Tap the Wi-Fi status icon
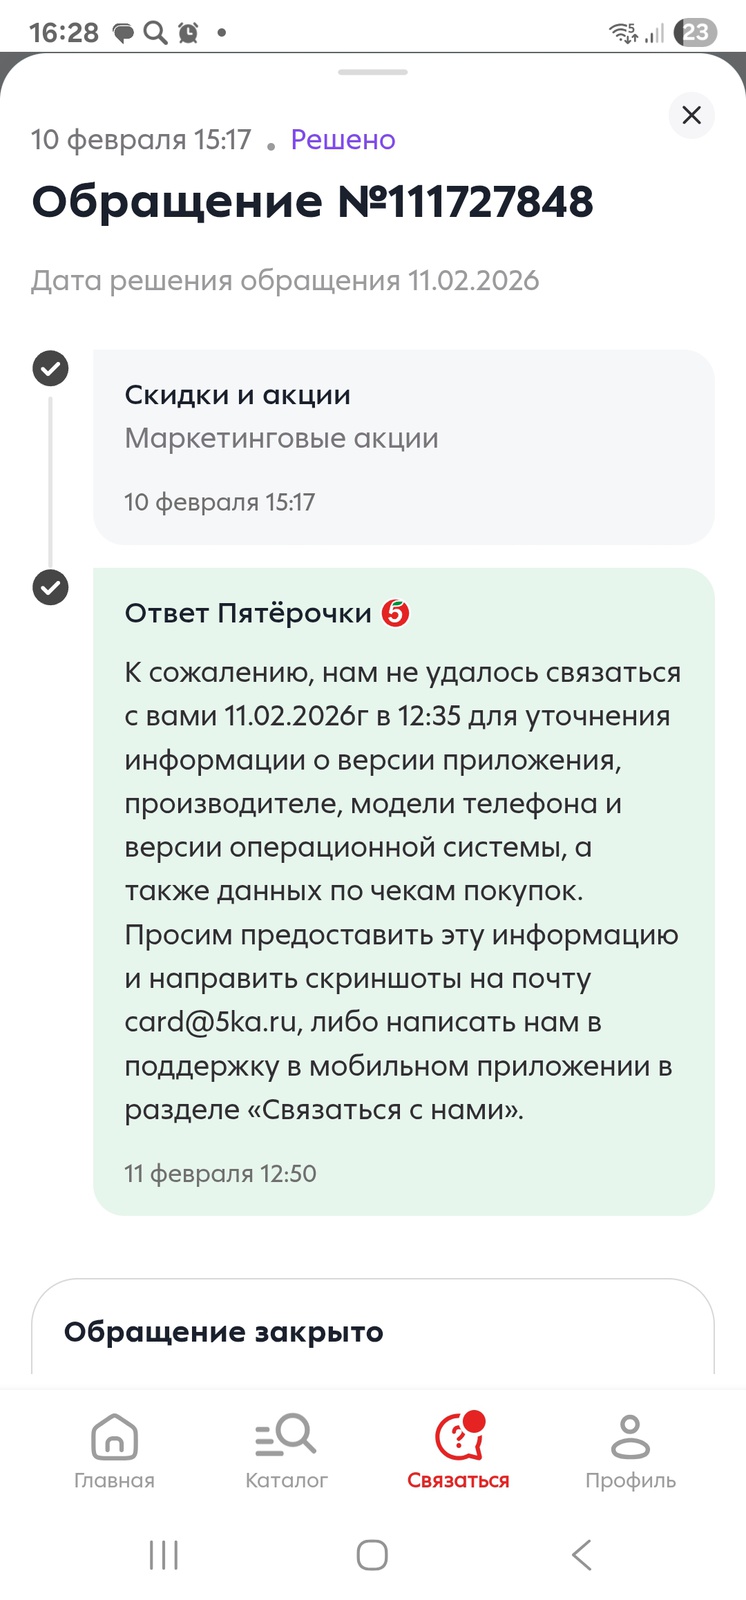Screen dimensions: 746x1600 pyautogui.click(x=623, y=33)
